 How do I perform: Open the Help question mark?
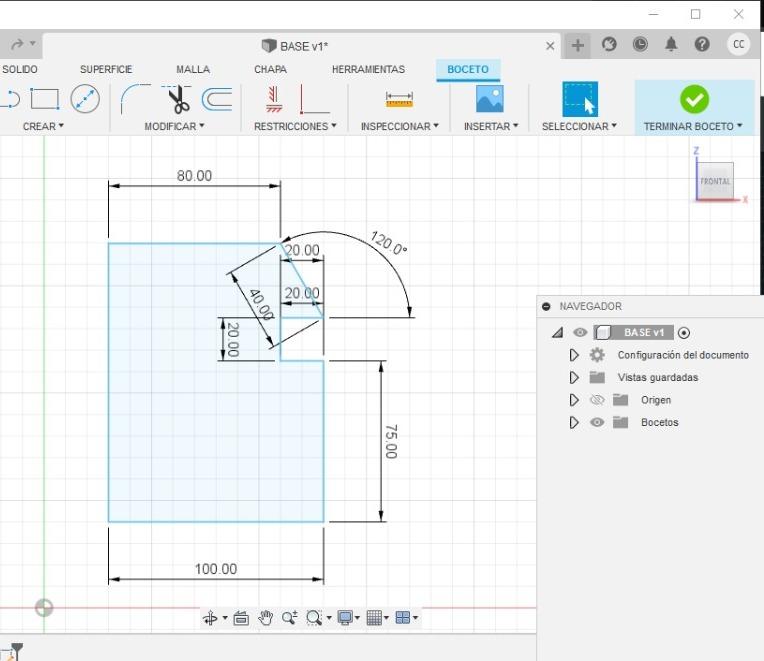coord(702,44)
